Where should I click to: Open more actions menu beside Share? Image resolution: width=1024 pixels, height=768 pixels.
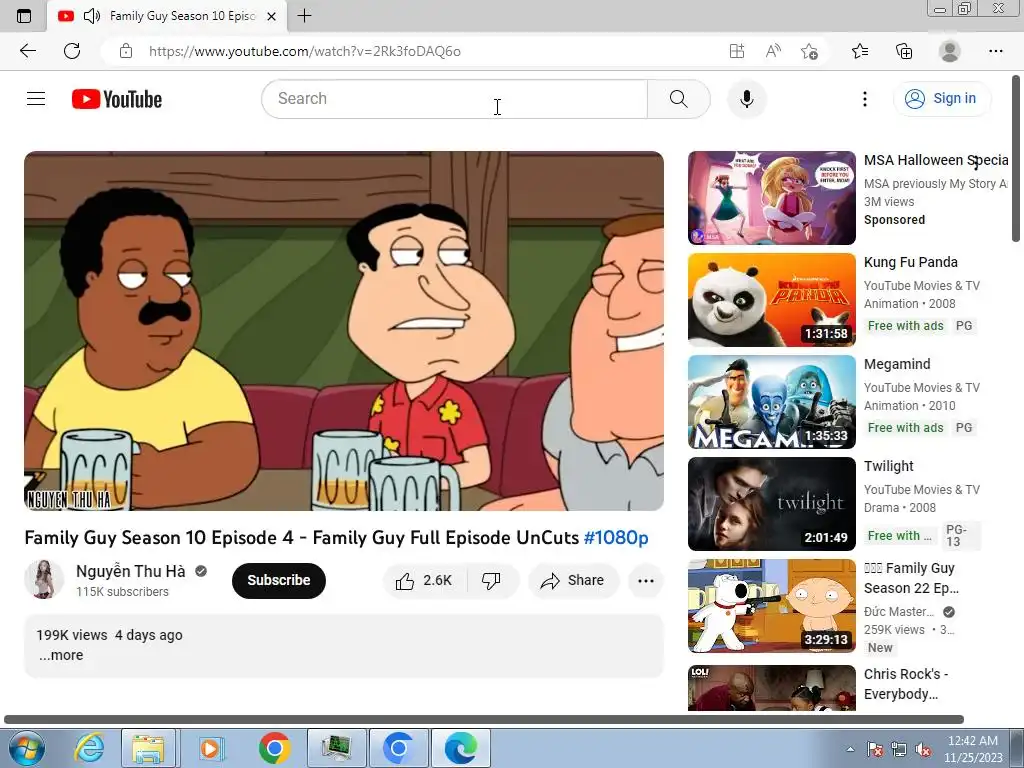(x=646, y=581)
